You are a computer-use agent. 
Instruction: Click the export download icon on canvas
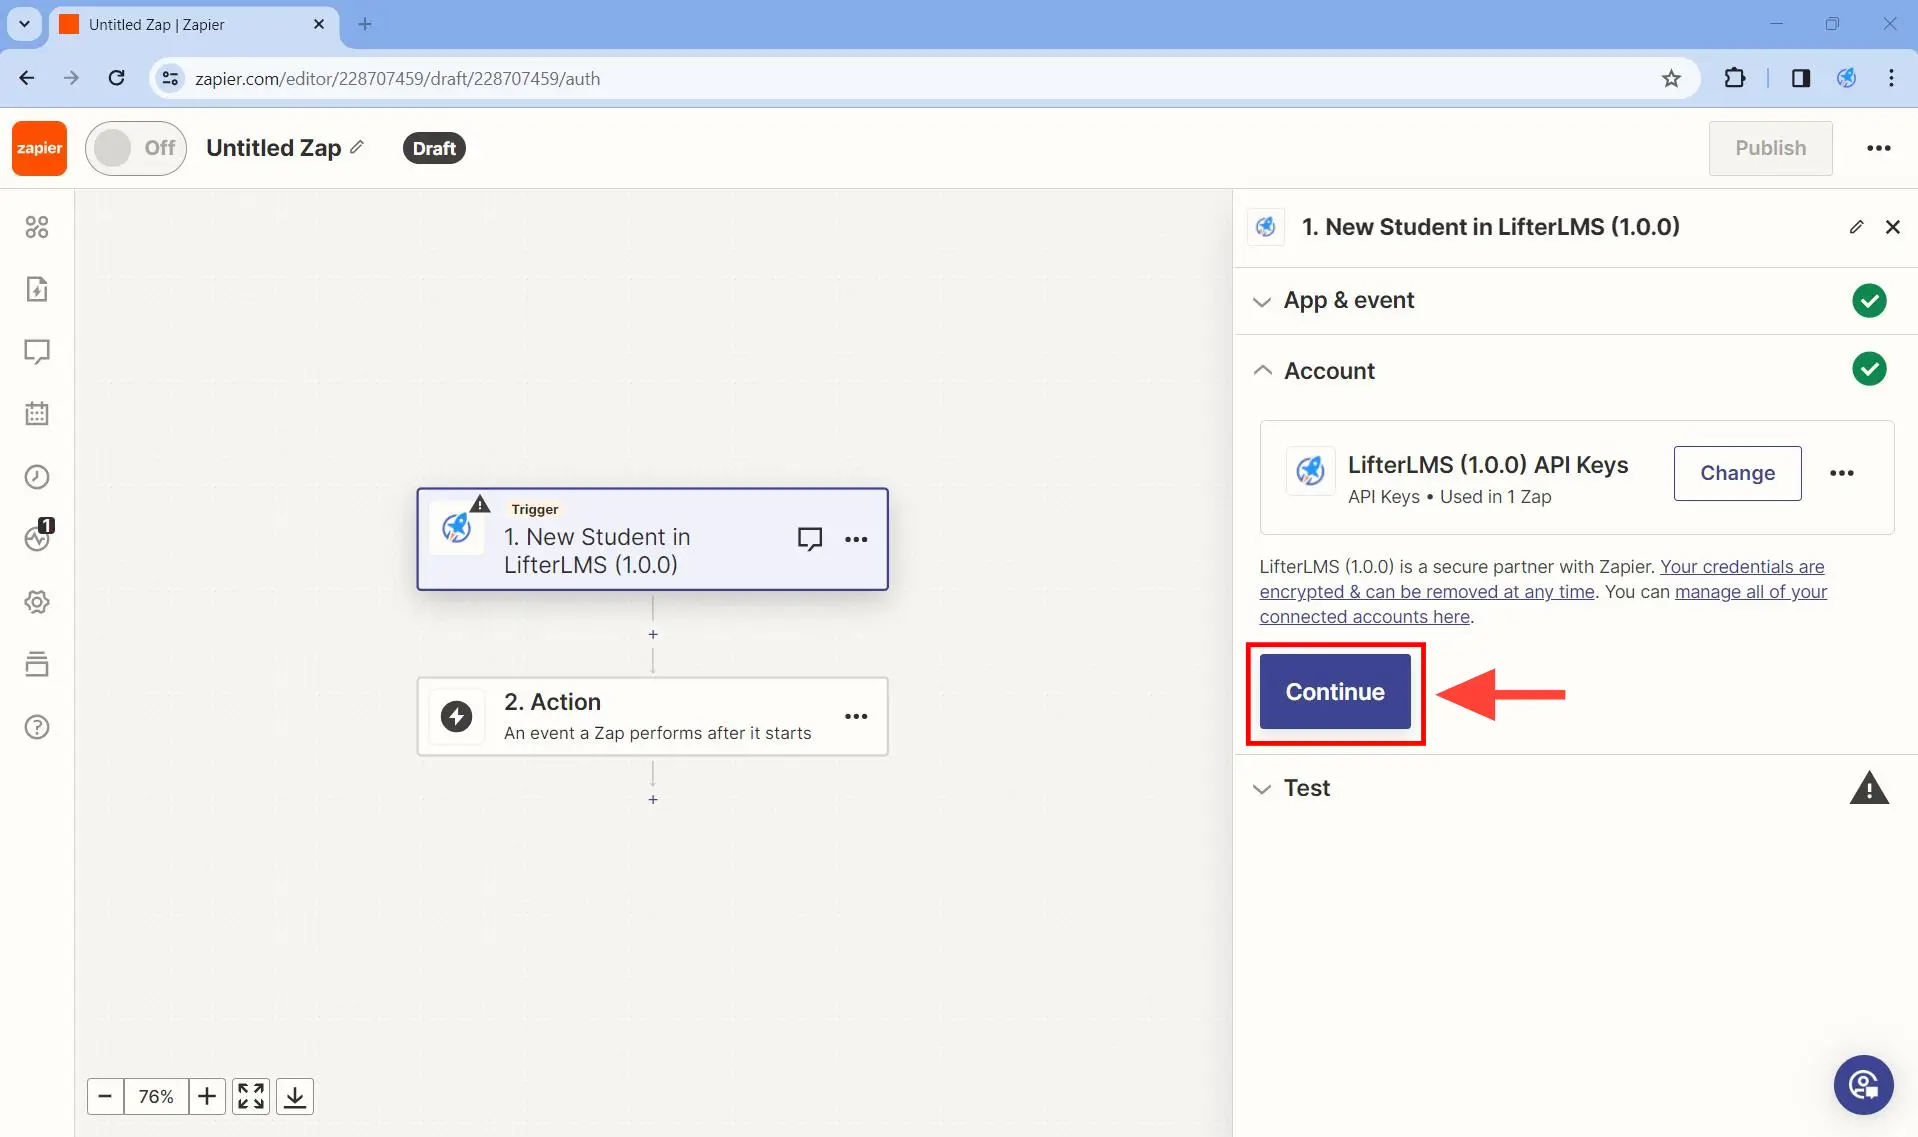click(295, 1096)
